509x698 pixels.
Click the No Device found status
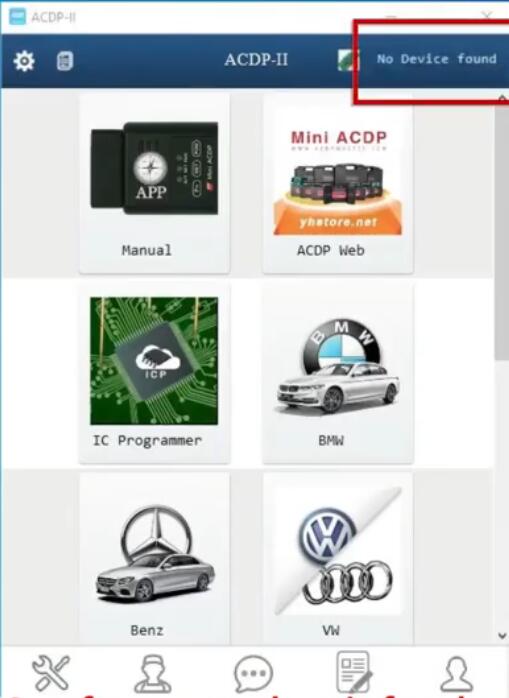pyautogui.click(x=436, y=59)
